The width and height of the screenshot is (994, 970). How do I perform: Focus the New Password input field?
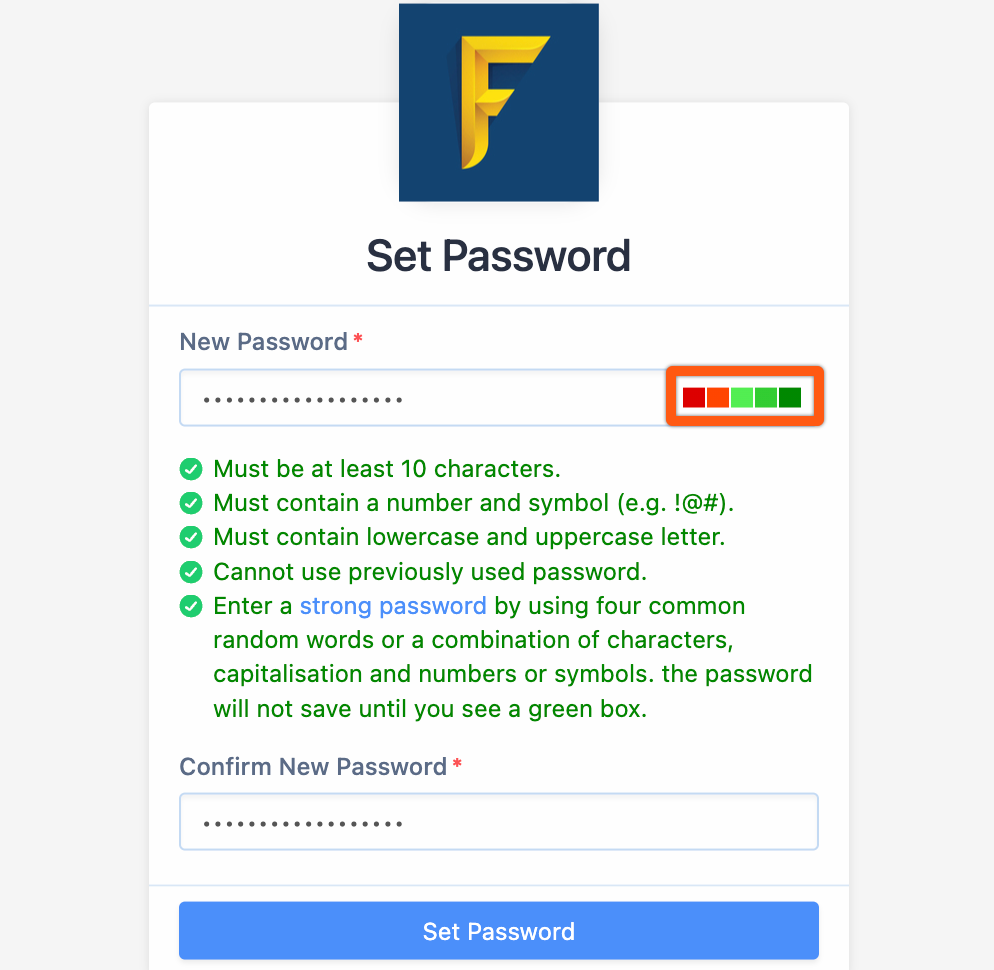pos(422,398)
